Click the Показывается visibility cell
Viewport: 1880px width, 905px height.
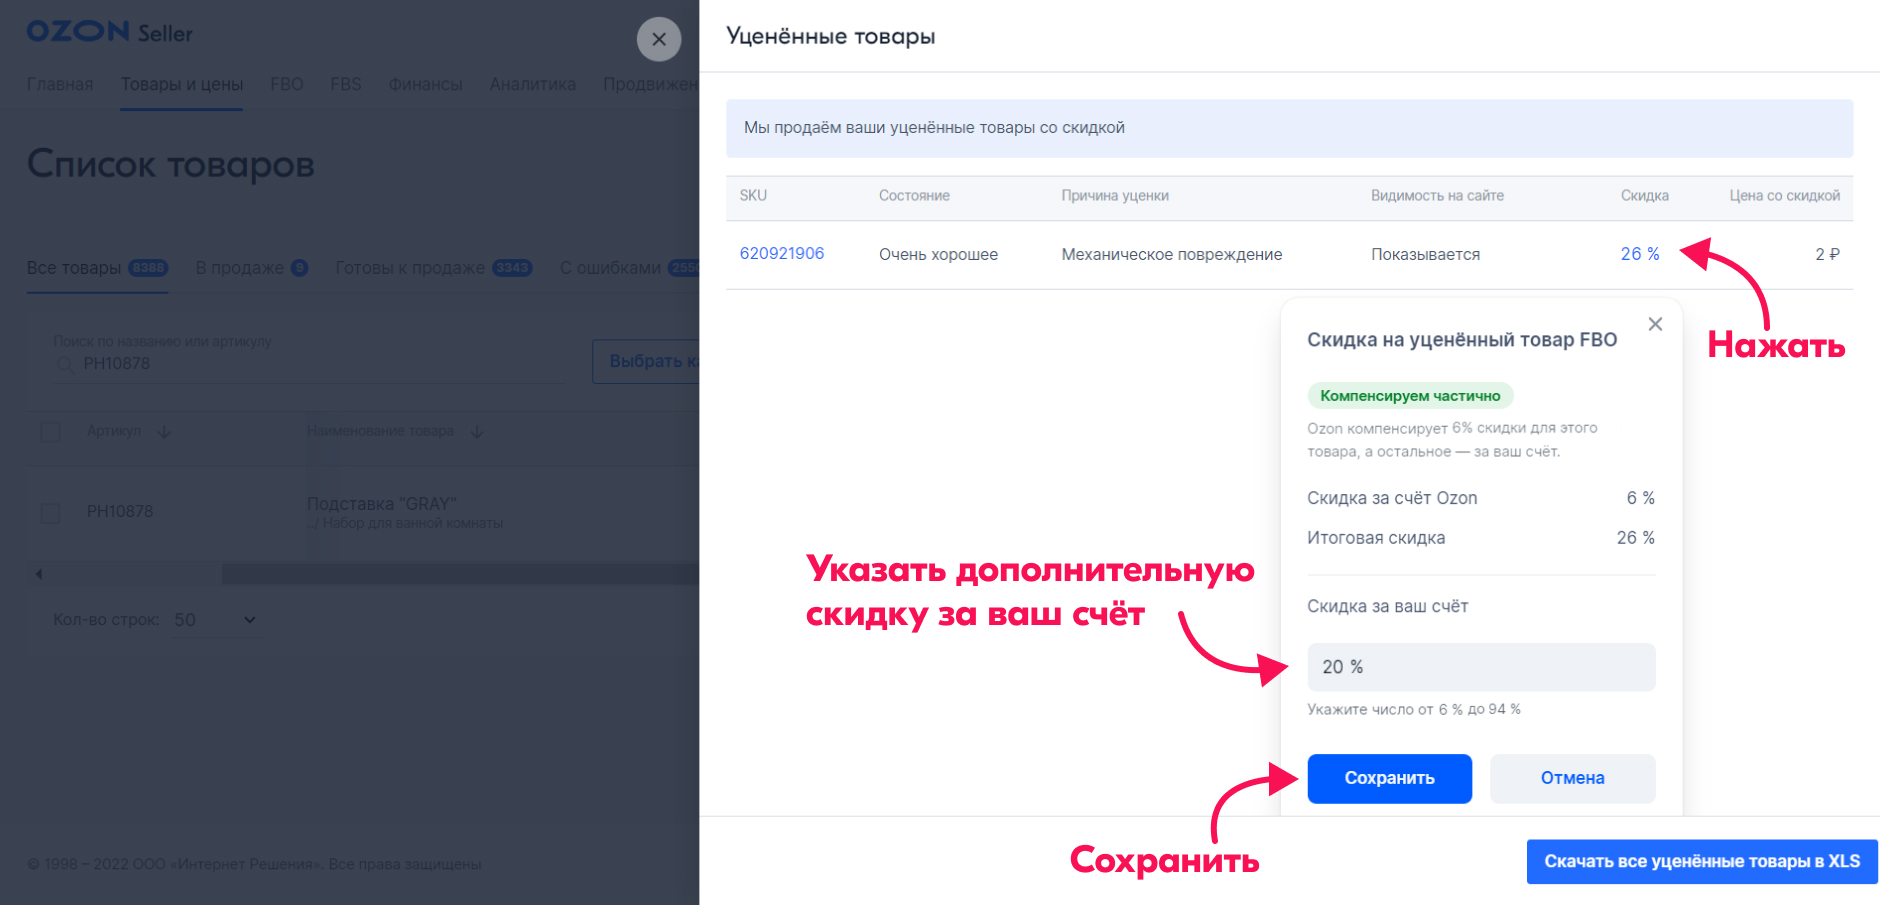click(x=1425, y=254)
